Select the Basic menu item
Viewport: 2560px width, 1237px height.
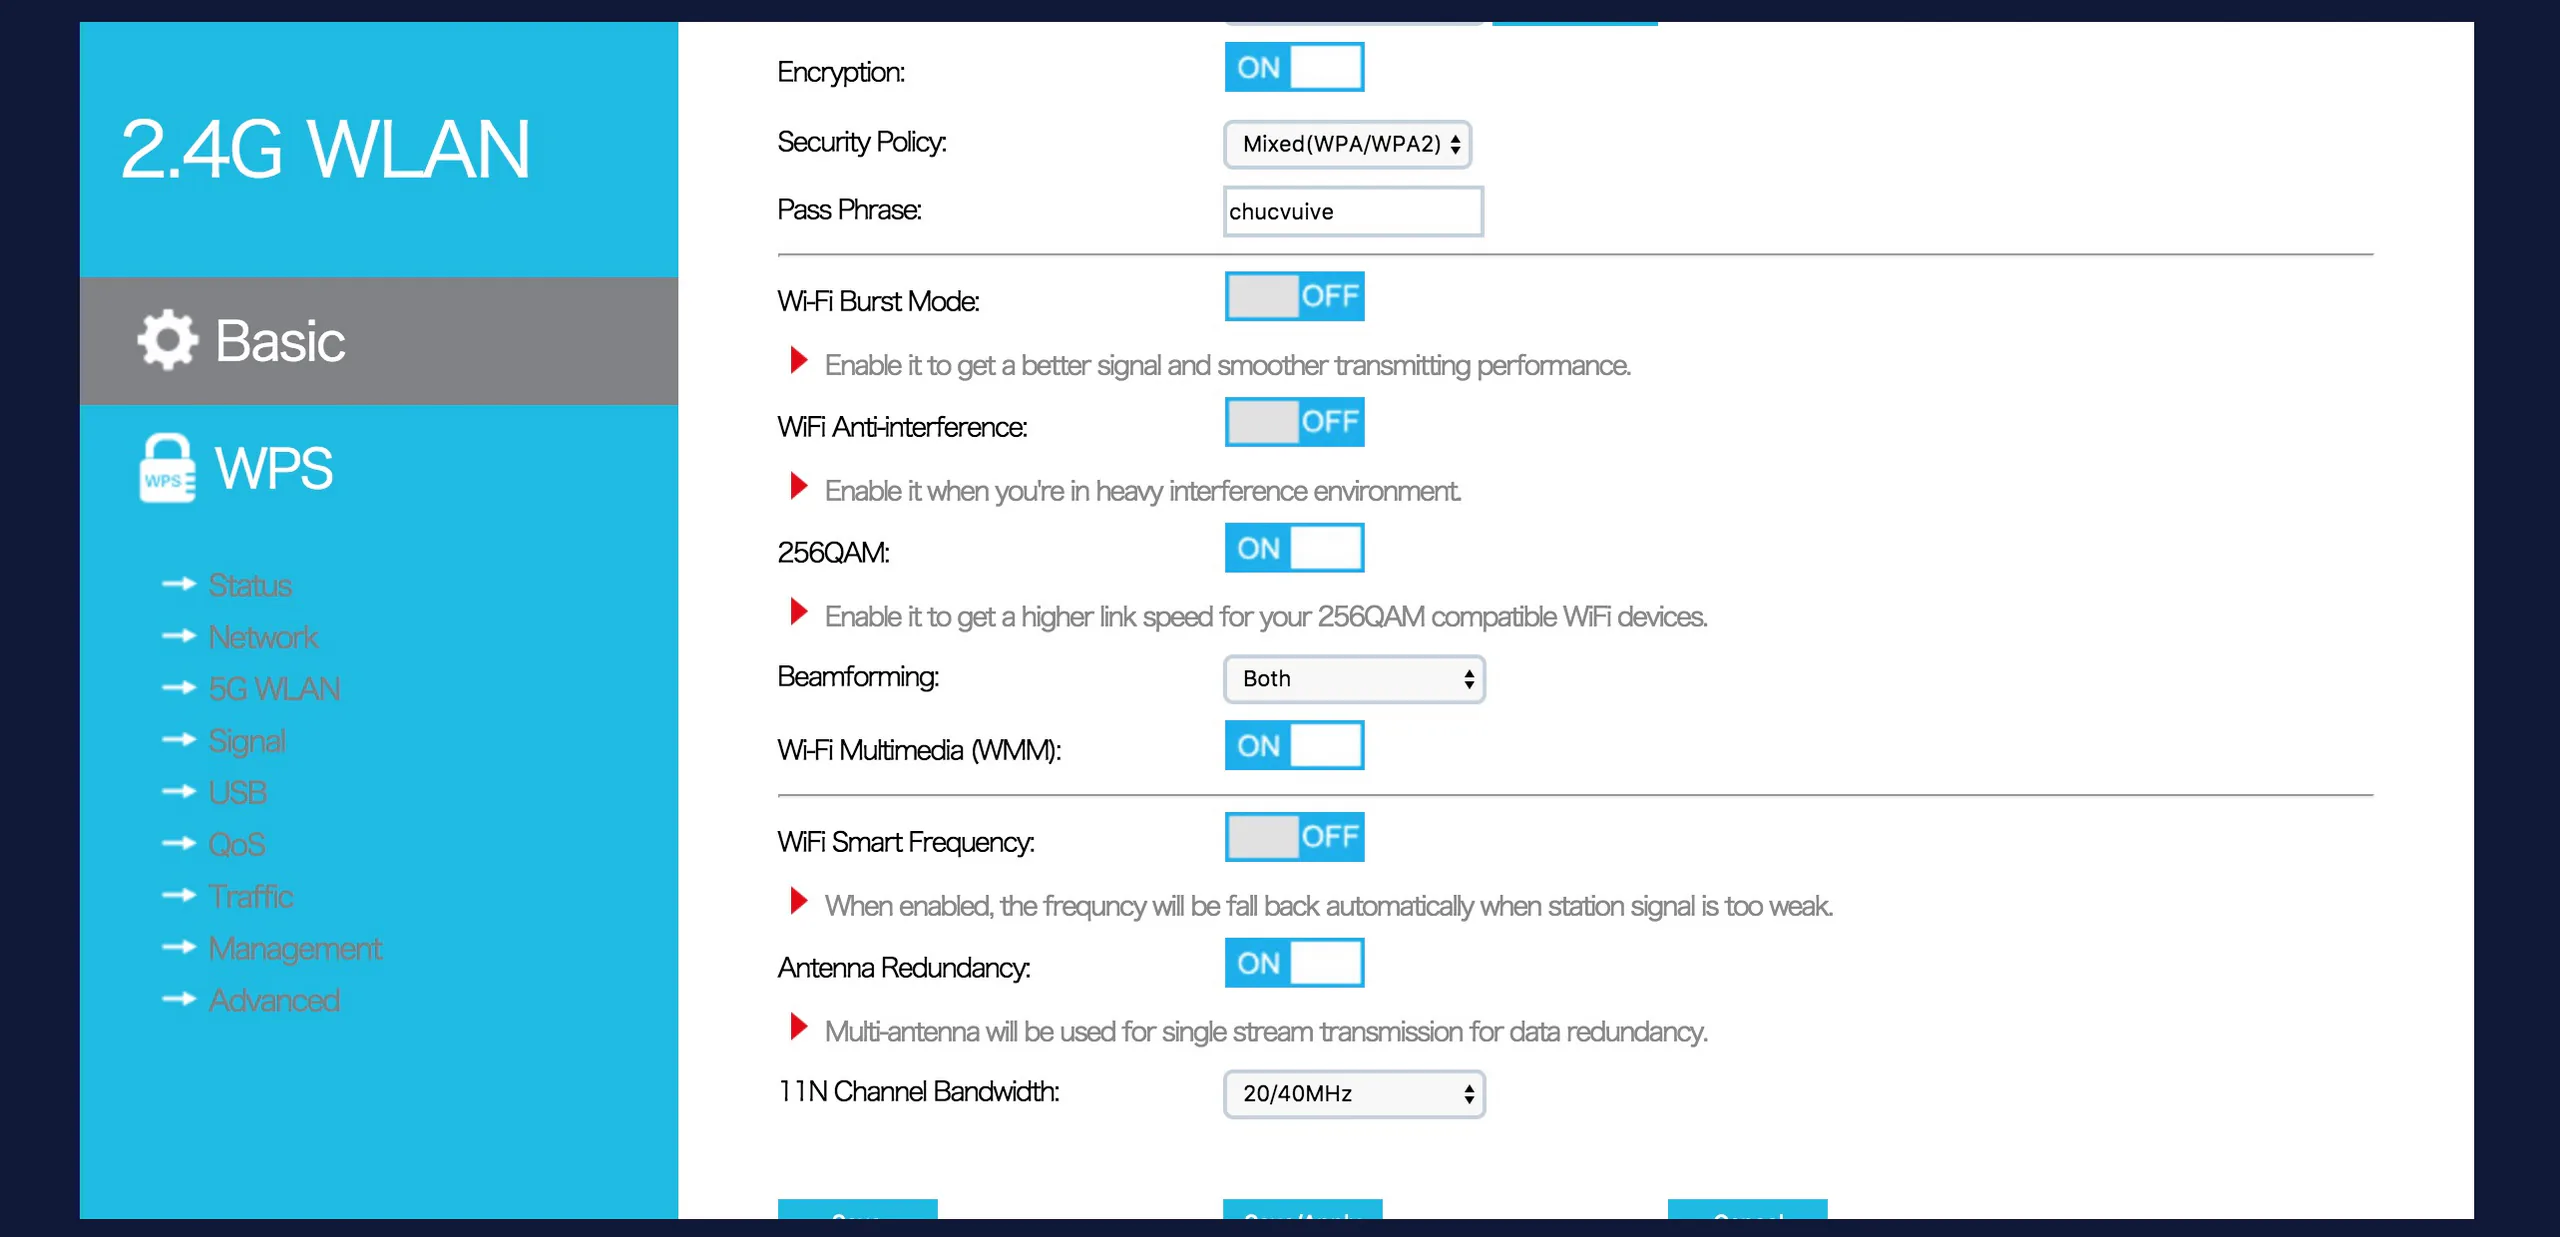click(379, 341)
